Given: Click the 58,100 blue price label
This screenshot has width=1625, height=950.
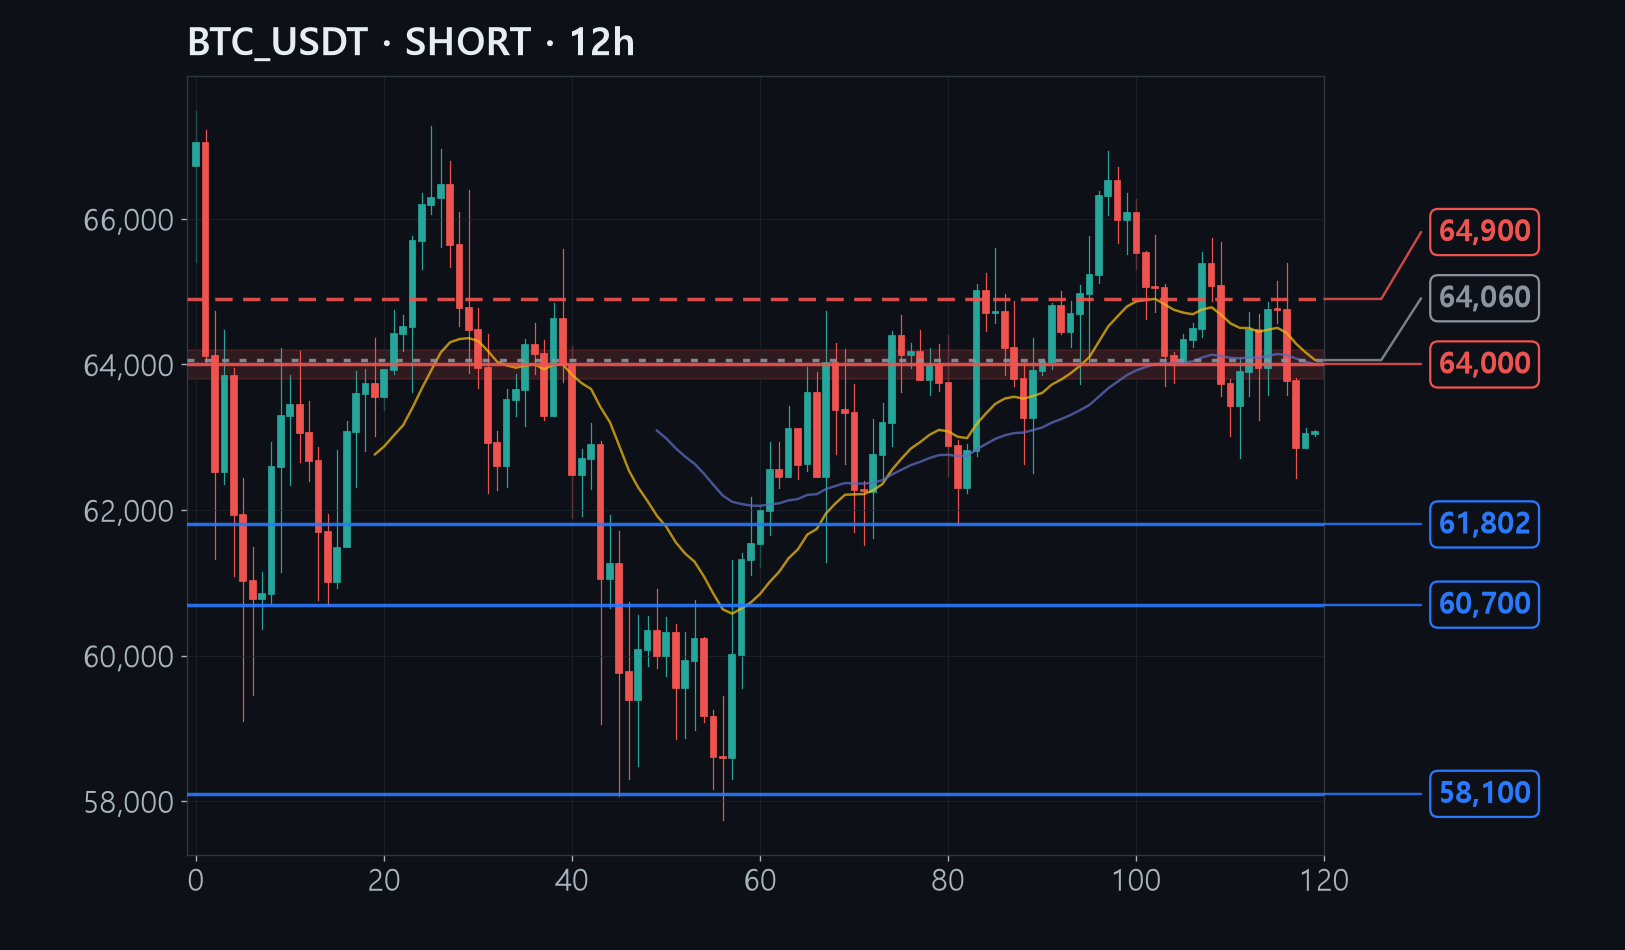Looking at the screenshot, I should pos(1484,793).
